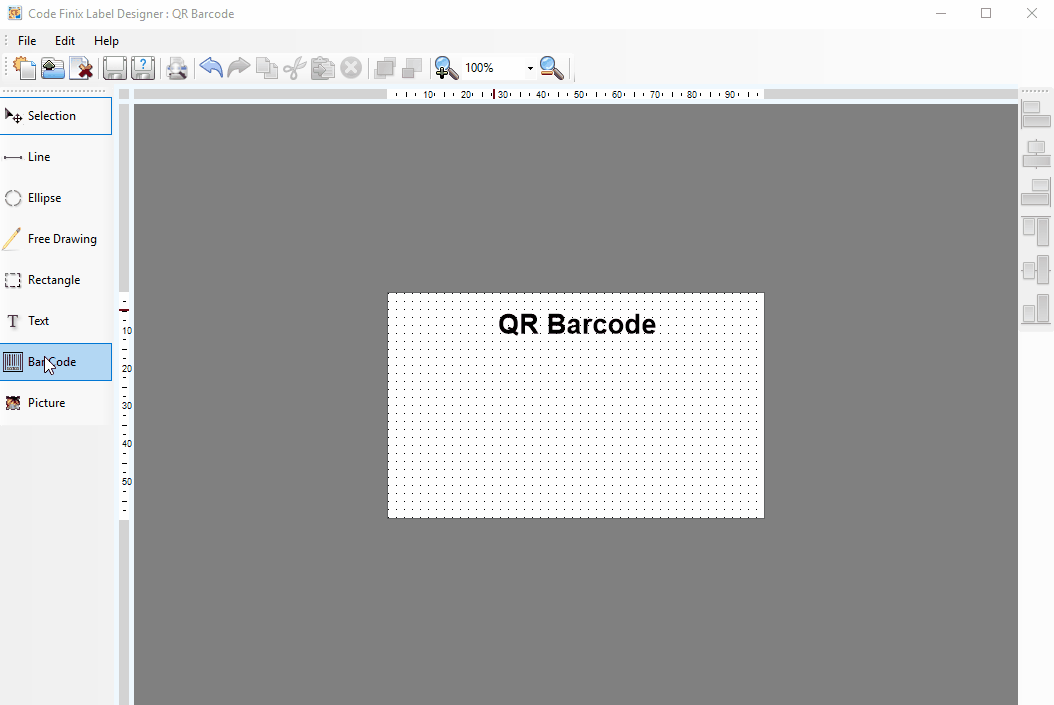Click the Zoom Out magnifier
Screen dimensions: 1054x705
point(551,68)
